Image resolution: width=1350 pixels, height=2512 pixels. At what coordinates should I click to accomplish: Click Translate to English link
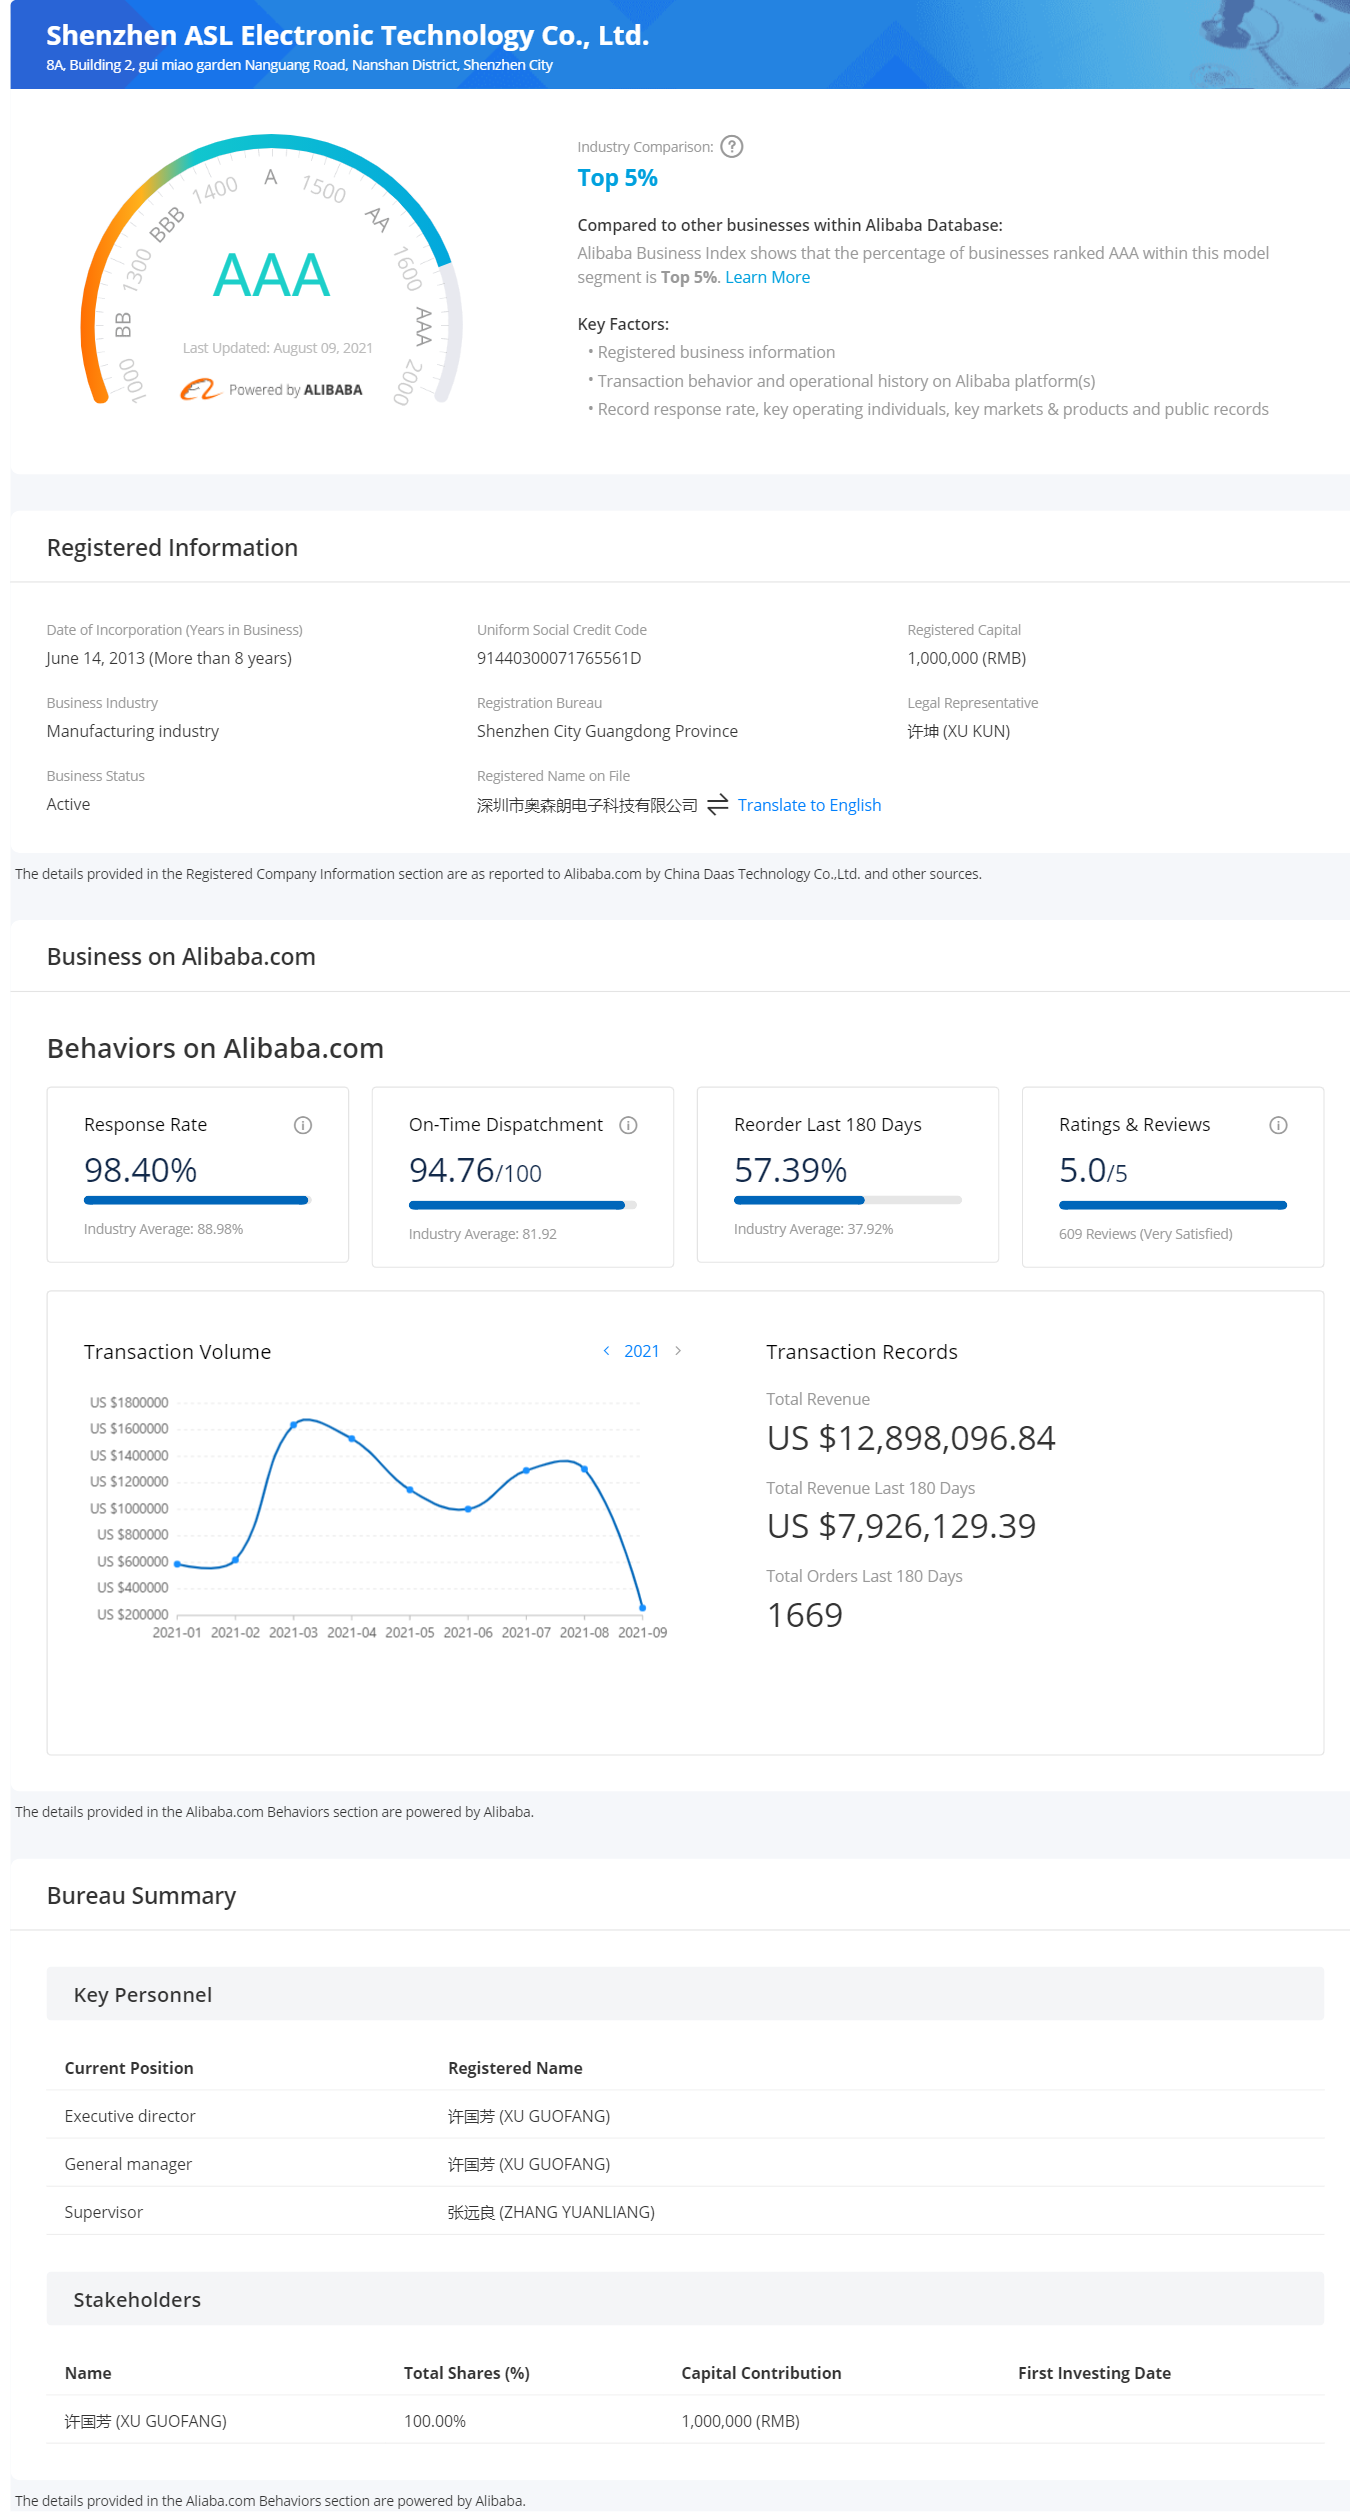[809, 805]
